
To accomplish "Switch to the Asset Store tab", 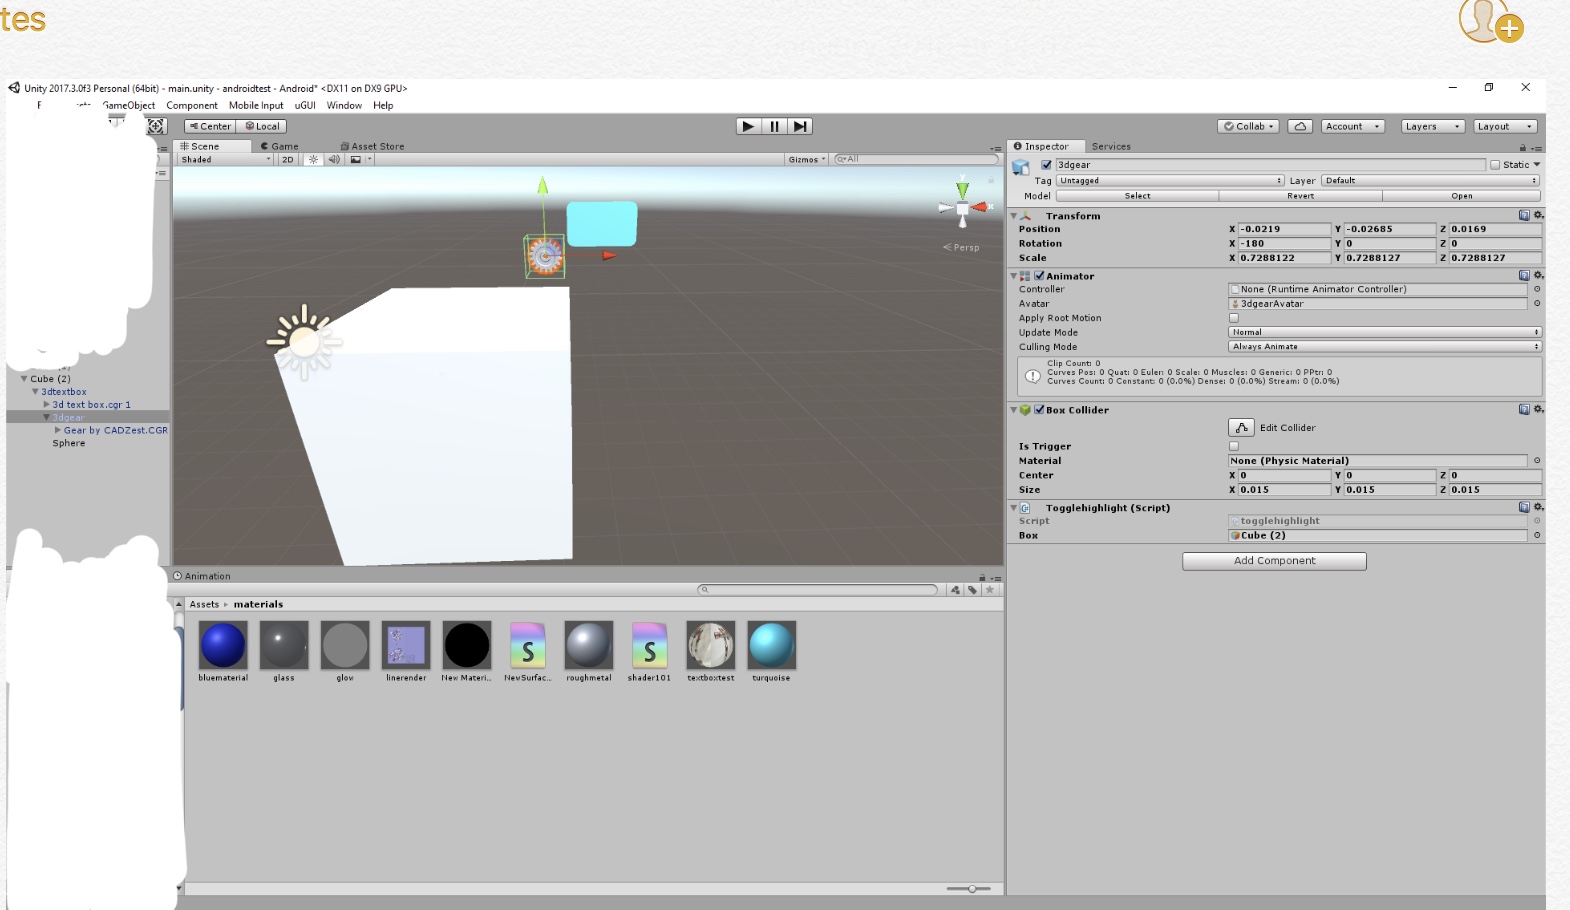I will pos(372,146).
